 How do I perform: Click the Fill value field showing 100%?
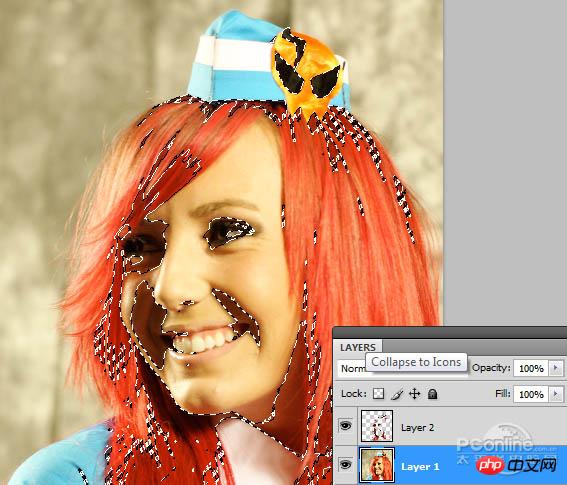(x=531, y=394)
